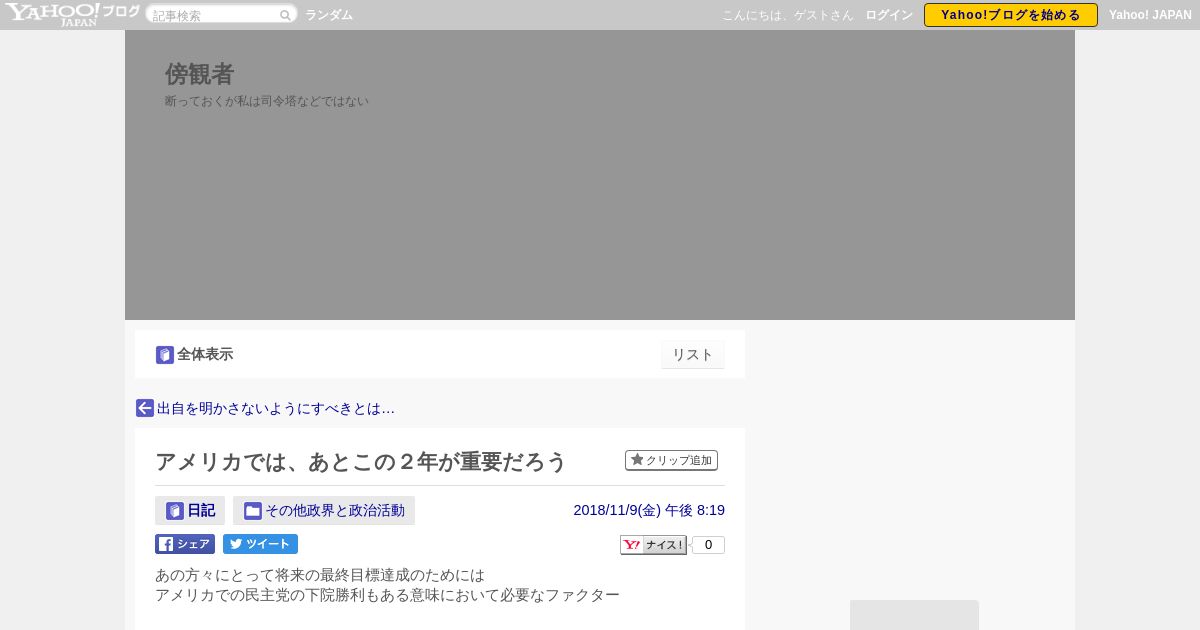This screenshot has width=1200, height=630.
Task: Select the 日記 category tab
Action: coord(190,511)
